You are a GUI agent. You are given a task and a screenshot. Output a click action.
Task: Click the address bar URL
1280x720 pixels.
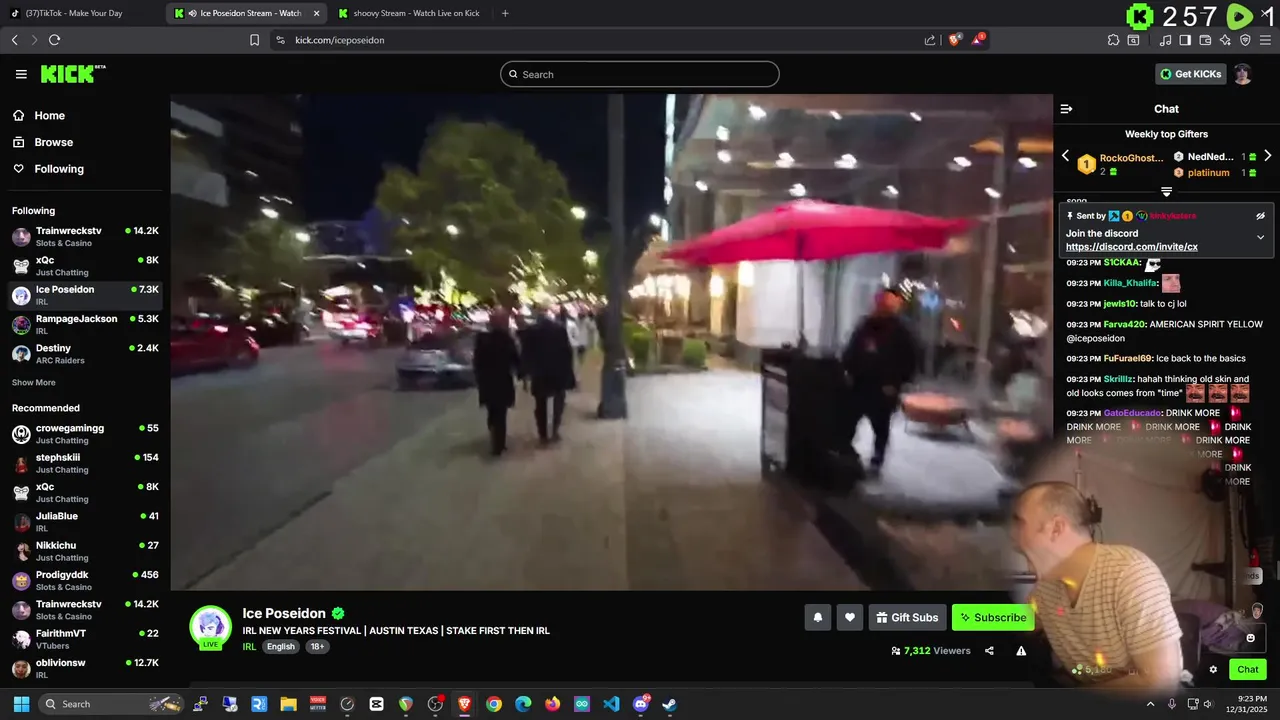pyautogui.click(x=340, y=40)
